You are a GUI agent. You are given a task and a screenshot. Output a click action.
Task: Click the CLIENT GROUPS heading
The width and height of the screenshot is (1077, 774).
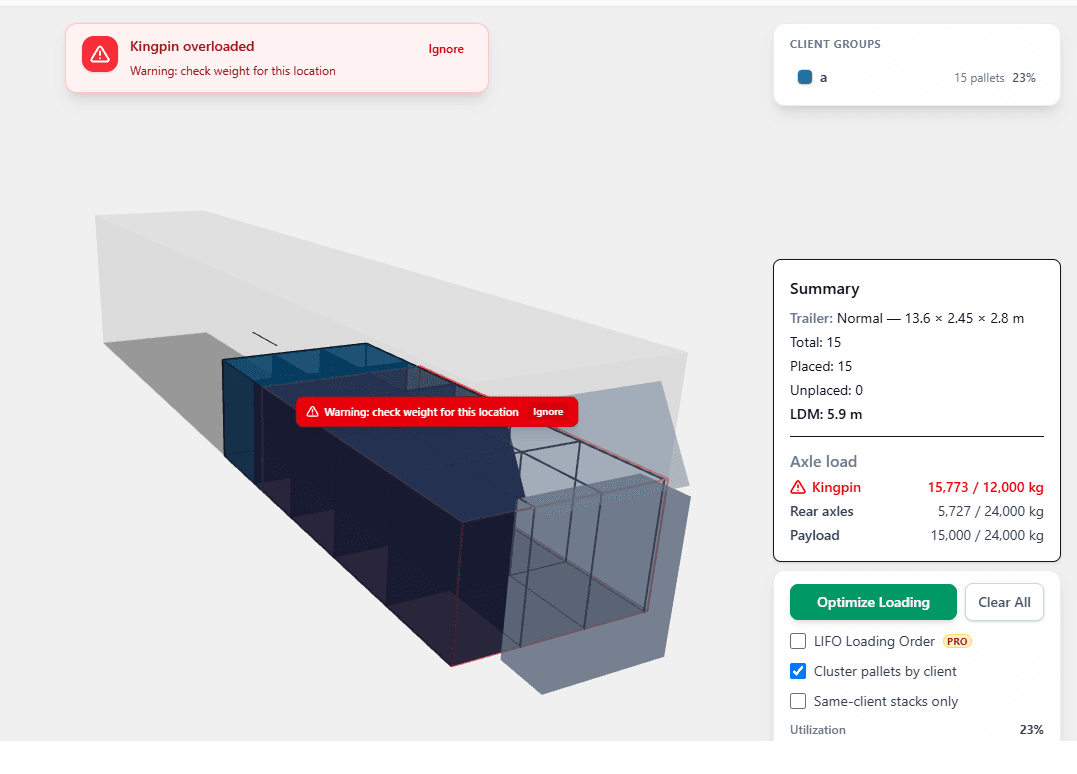pos(835,44)
